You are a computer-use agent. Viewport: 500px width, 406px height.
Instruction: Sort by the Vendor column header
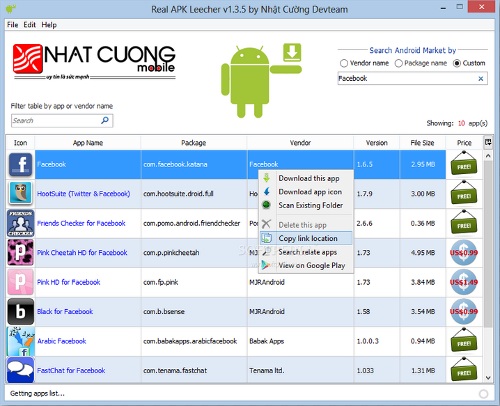tap(300, 143)
